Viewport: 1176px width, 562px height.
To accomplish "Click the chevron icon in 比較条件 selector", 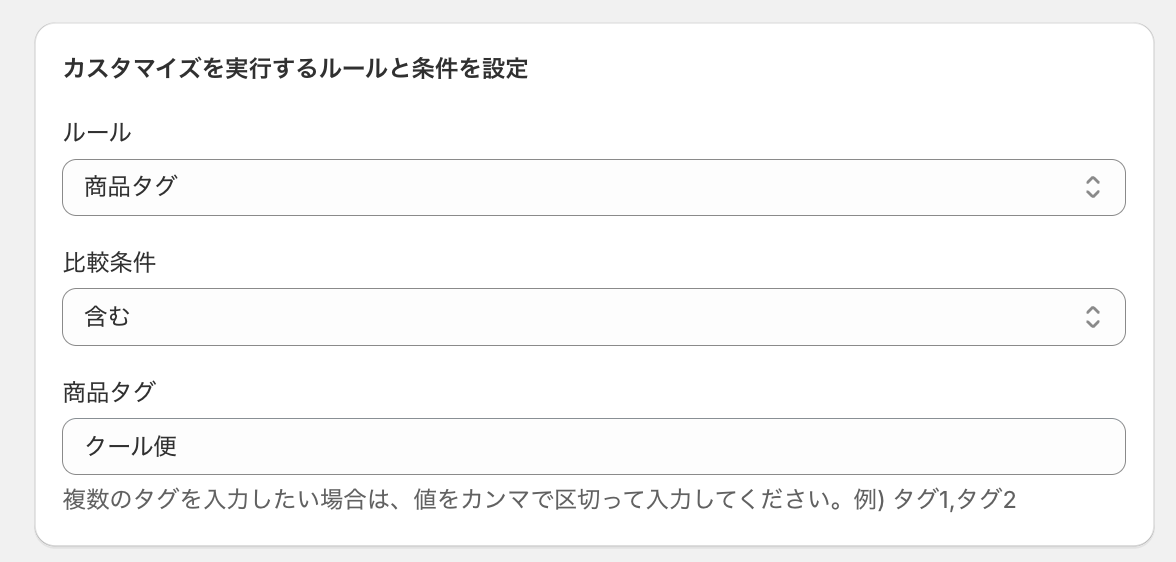I will [1093, 317].
